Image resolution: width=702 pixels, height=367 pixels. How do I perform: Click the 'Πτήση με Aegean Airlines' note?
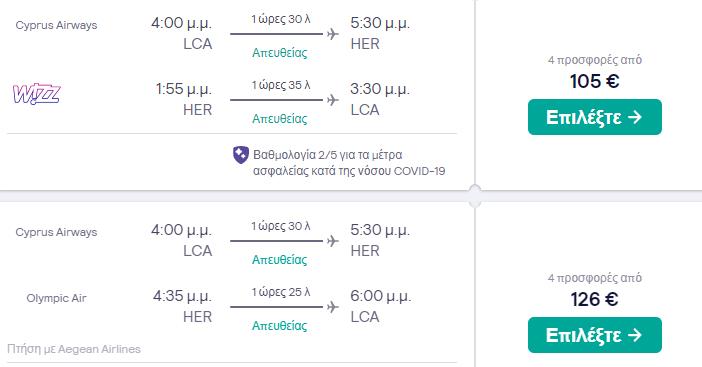[74, 349]
